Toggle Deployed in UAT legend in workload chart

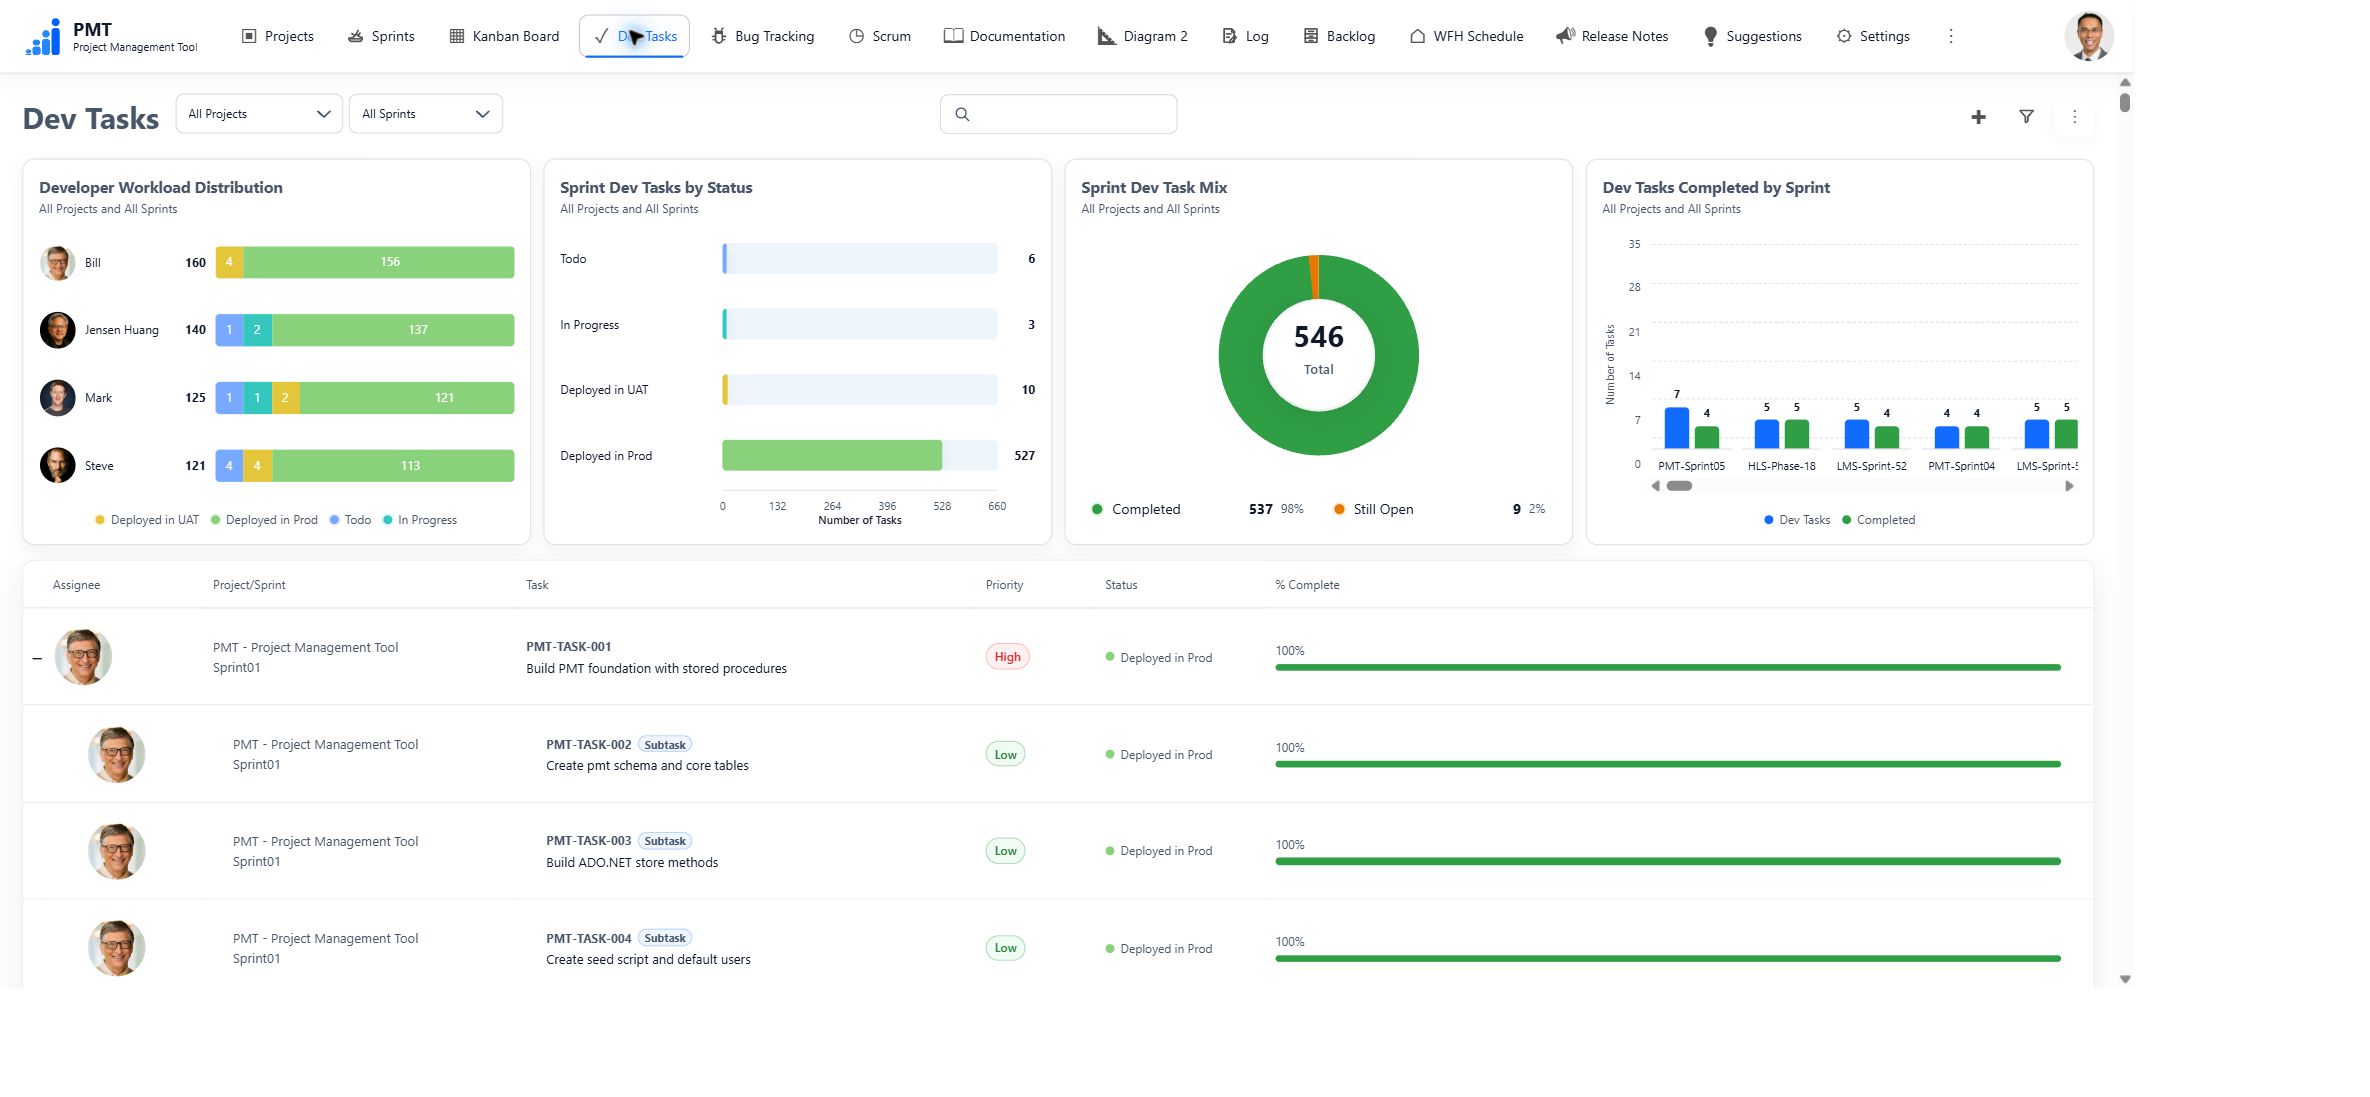pos(146,520)
